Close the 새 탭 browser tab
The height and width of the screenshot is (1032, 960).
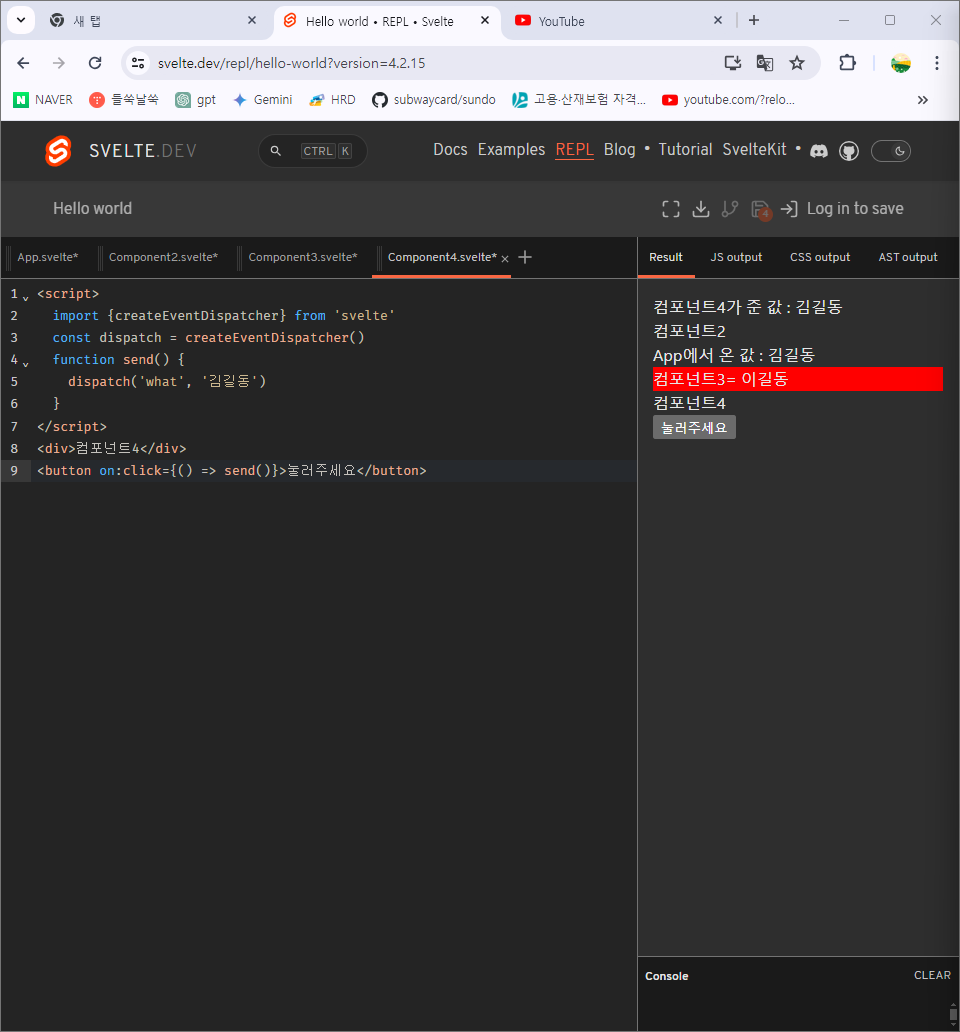[x=252, y=20]
